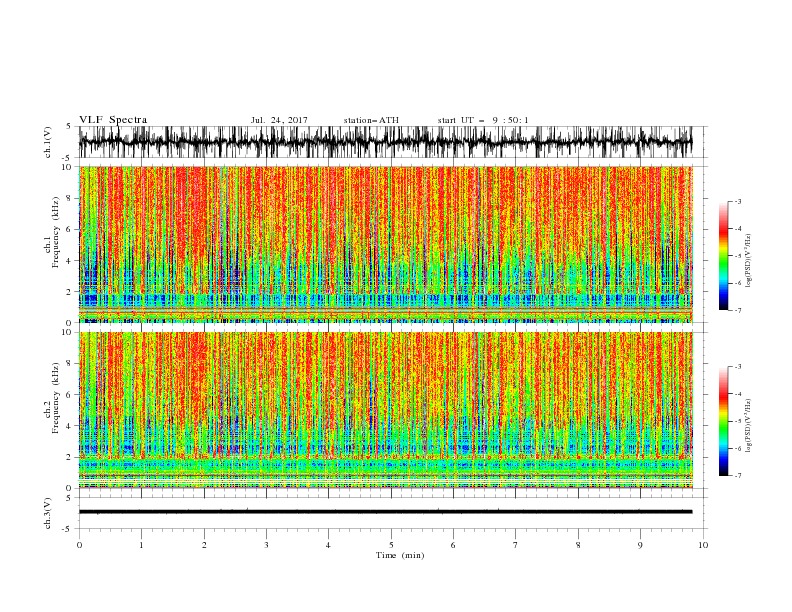Click the ch.2 PSD color scale bar
This screenshot has height=612, width=792.
[x=723, y=421]
